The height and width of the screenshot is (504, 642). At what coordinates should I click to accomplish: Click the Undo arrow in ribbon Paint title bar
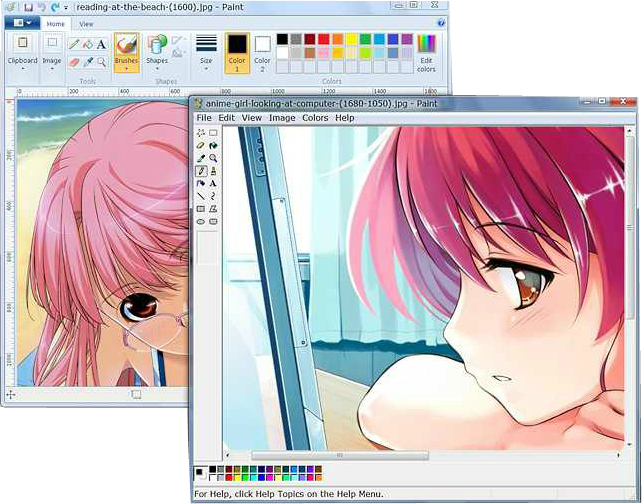pyautogui.click(x=41, y=7)
